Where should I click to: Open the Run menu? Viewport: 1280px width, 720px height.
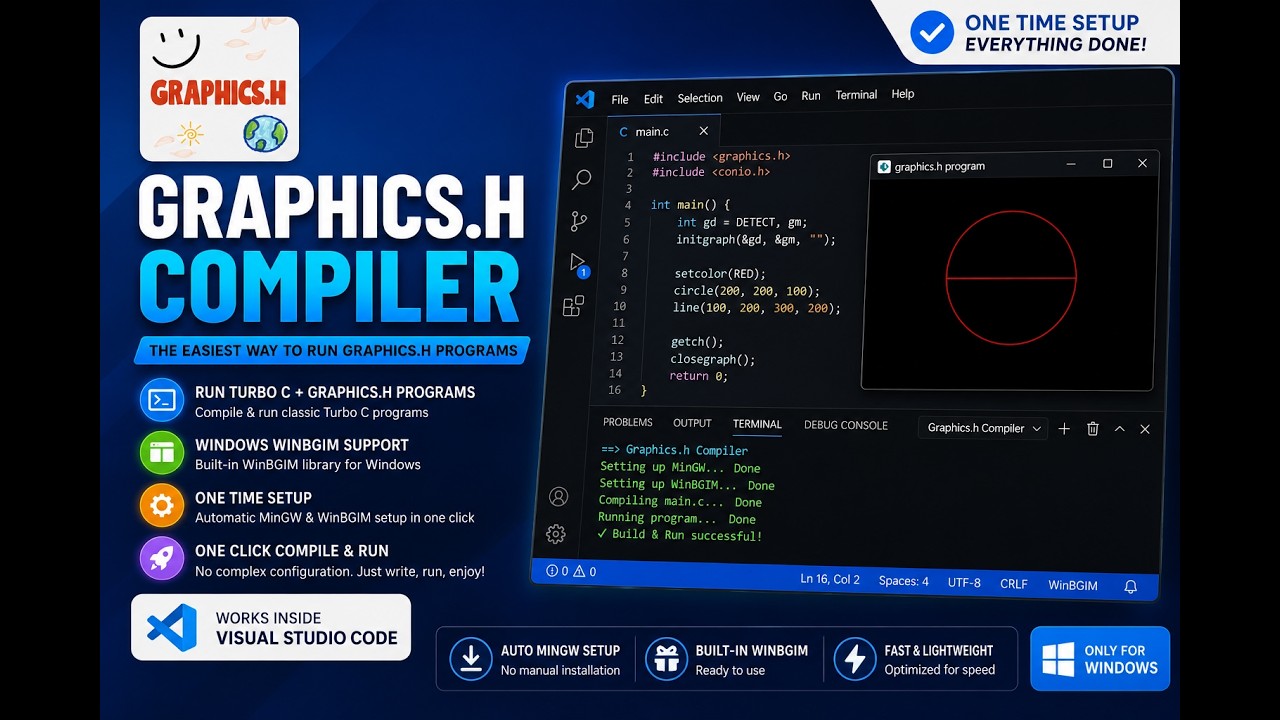click(x=811, y=96)
